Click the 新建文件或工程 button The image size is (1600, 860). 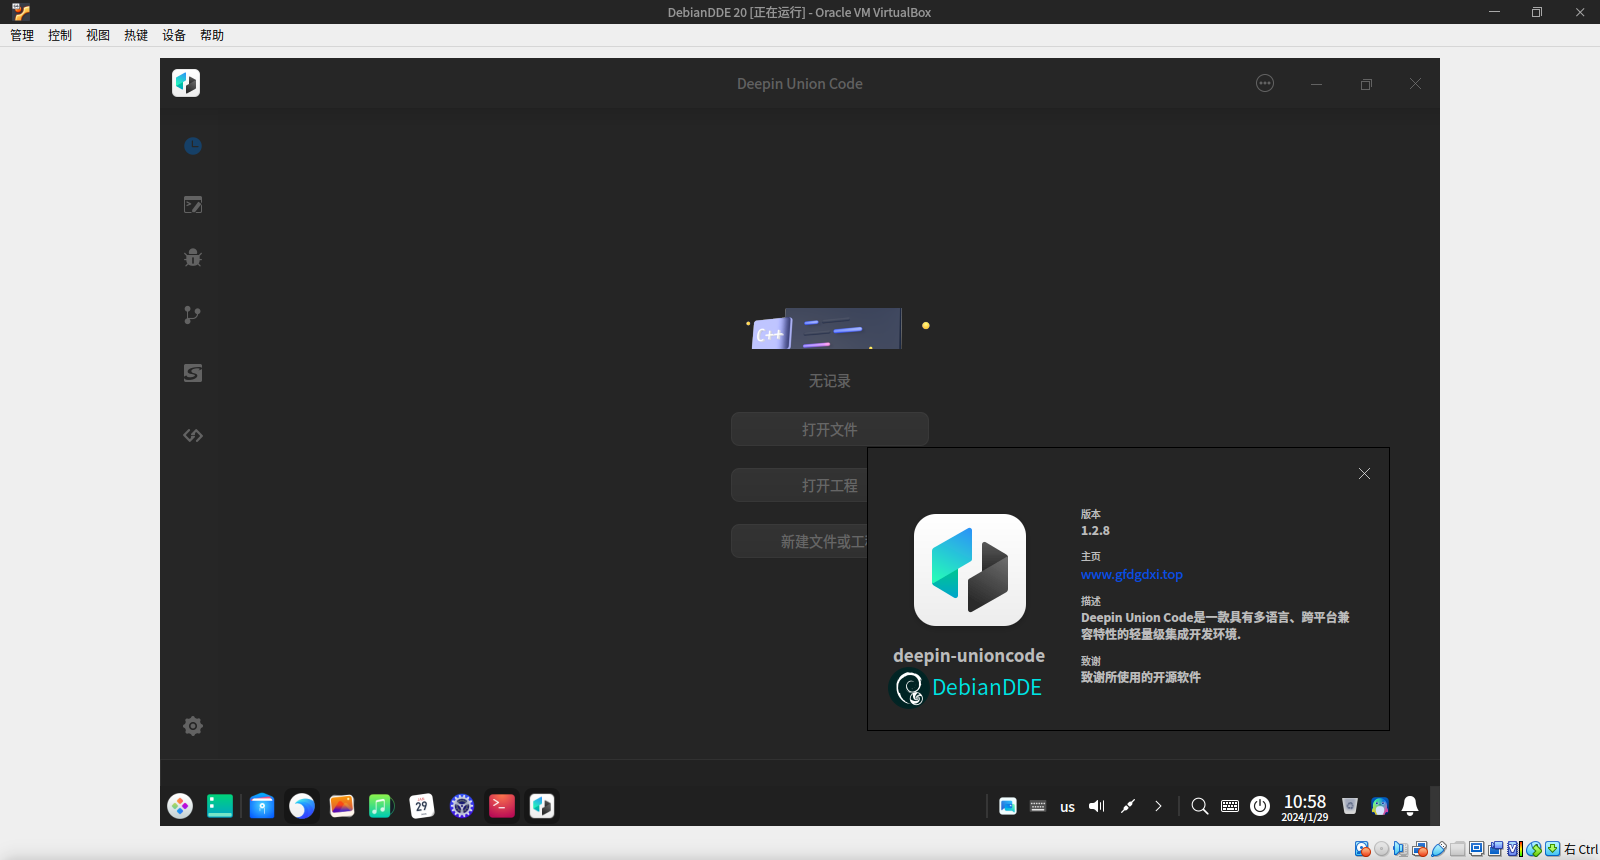799,541
